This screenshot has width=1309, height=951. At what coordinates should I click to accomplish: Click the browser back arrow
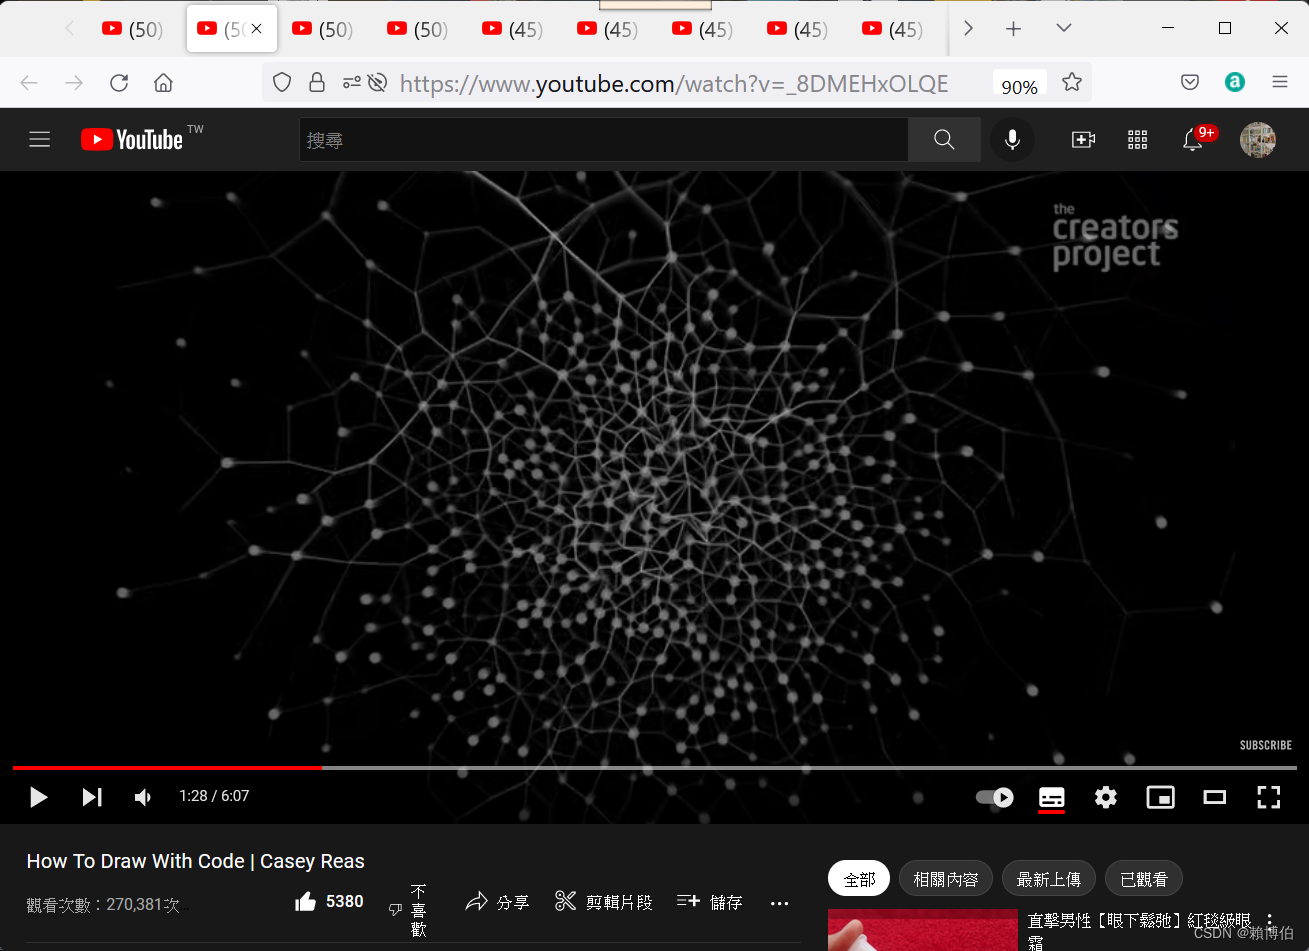tap(30, 83)
